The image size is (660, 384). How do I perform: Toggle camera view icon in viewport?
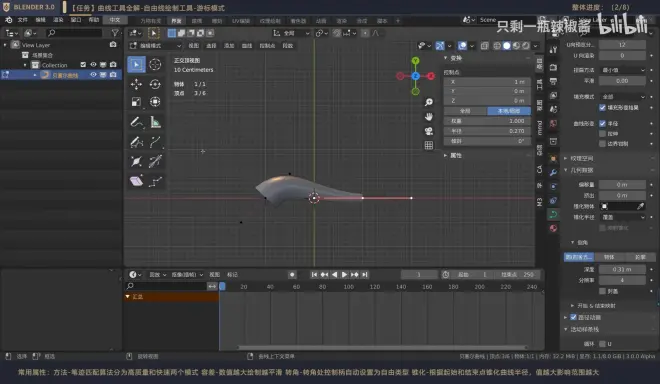pyautogui.click(x=428, y=131)
